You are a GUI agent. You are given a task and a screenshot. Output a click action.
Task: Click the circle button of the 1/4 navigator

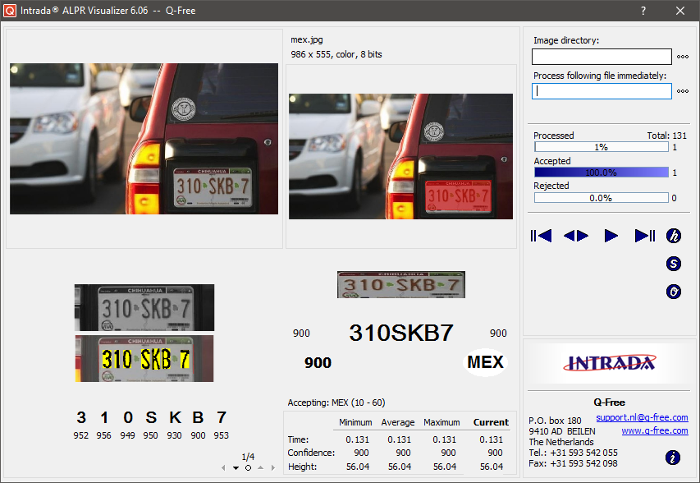[248, 468]
